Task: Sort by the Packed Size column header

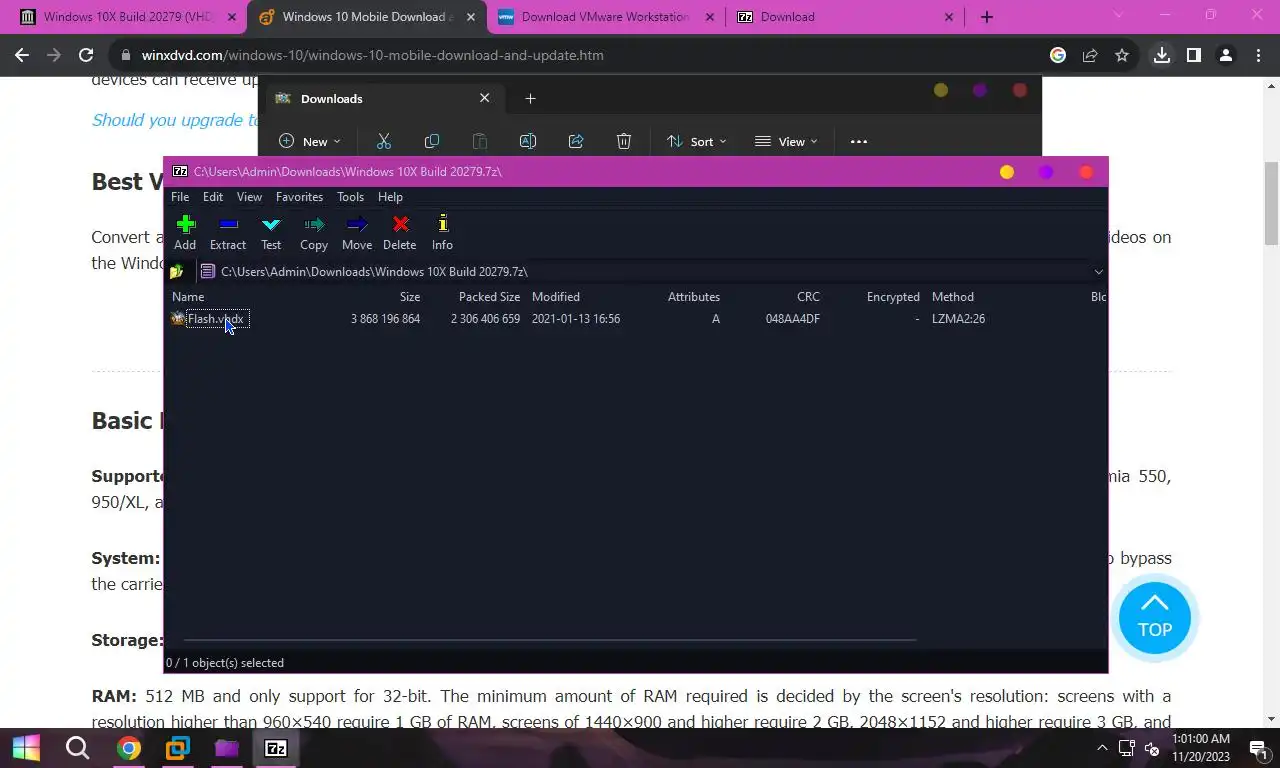Action: click(489, 297)
